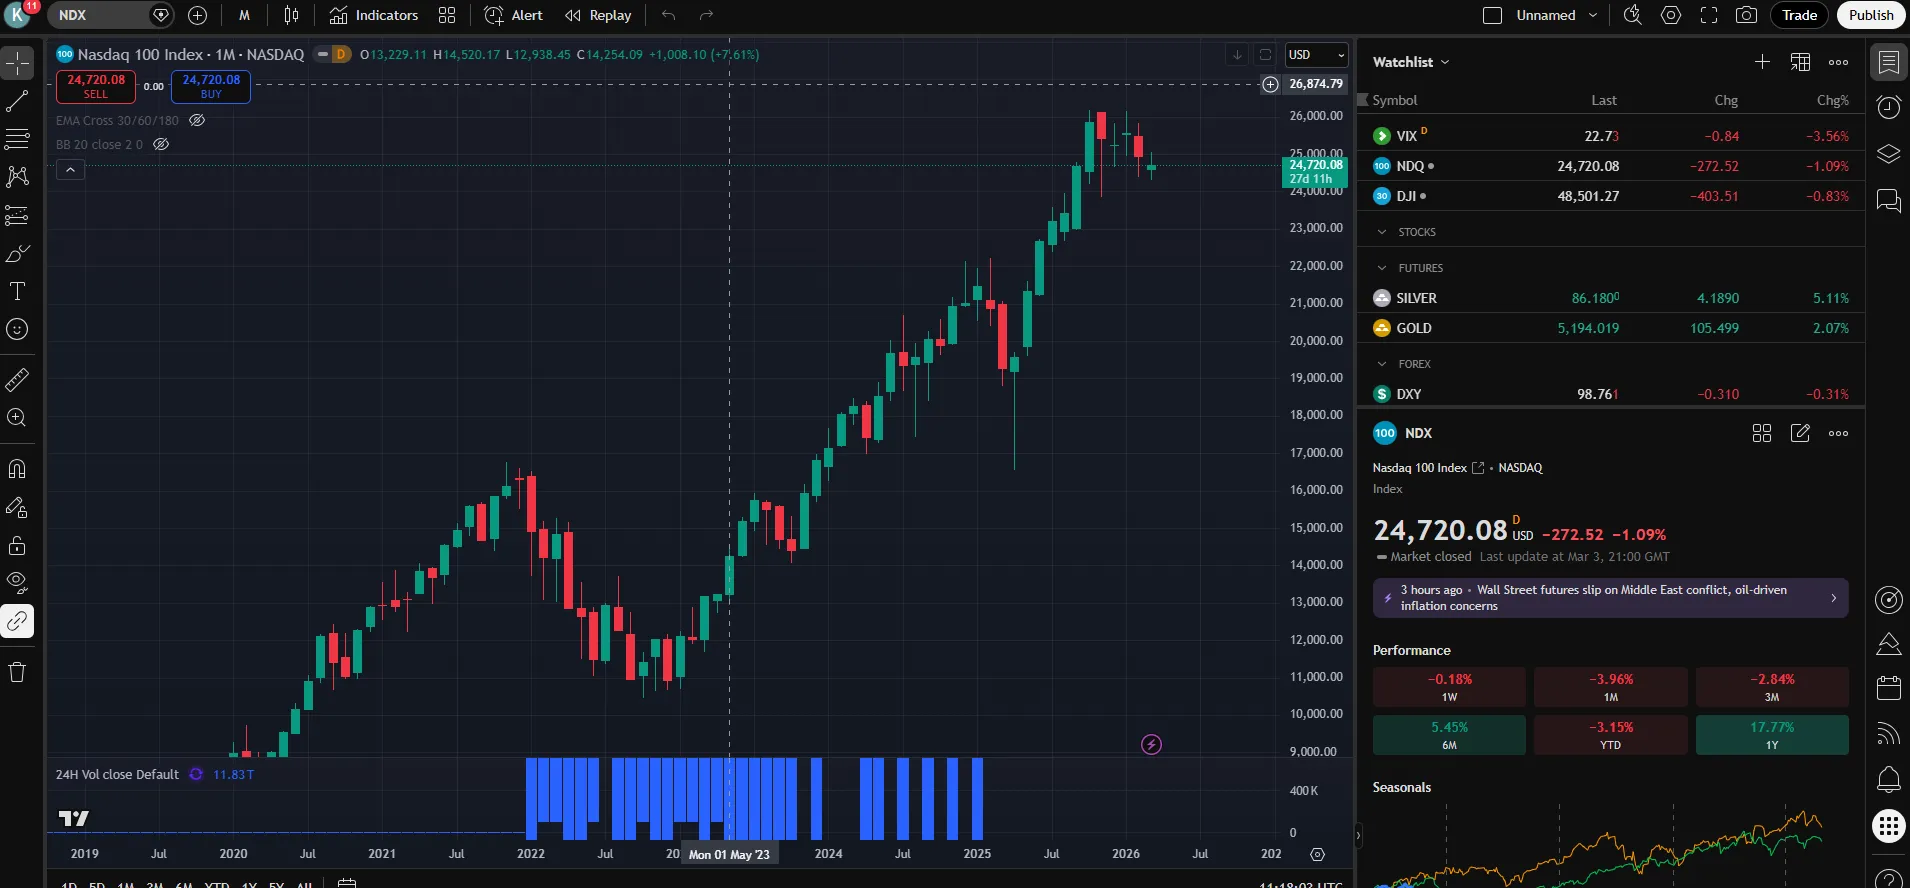
Task: Open the USD currency dropdown
Action: [1316, 55]
